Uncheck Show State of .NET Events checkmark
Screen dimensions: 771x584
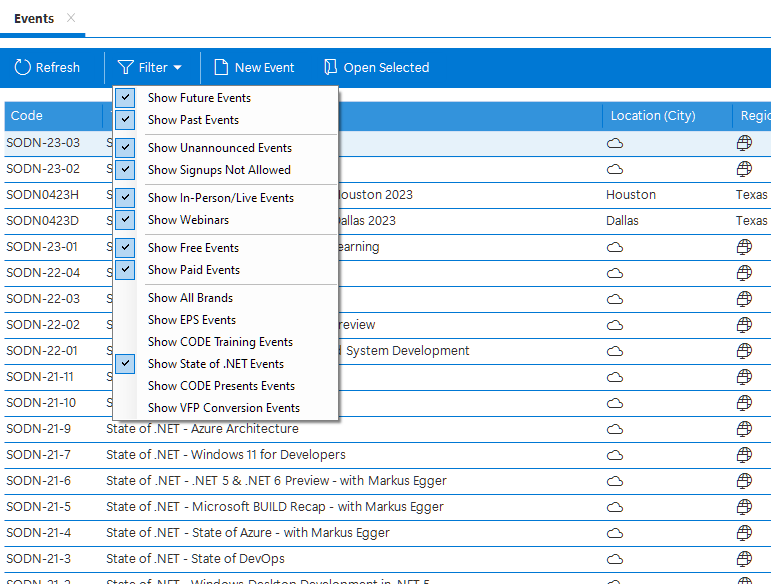click(x=125, y=364)
